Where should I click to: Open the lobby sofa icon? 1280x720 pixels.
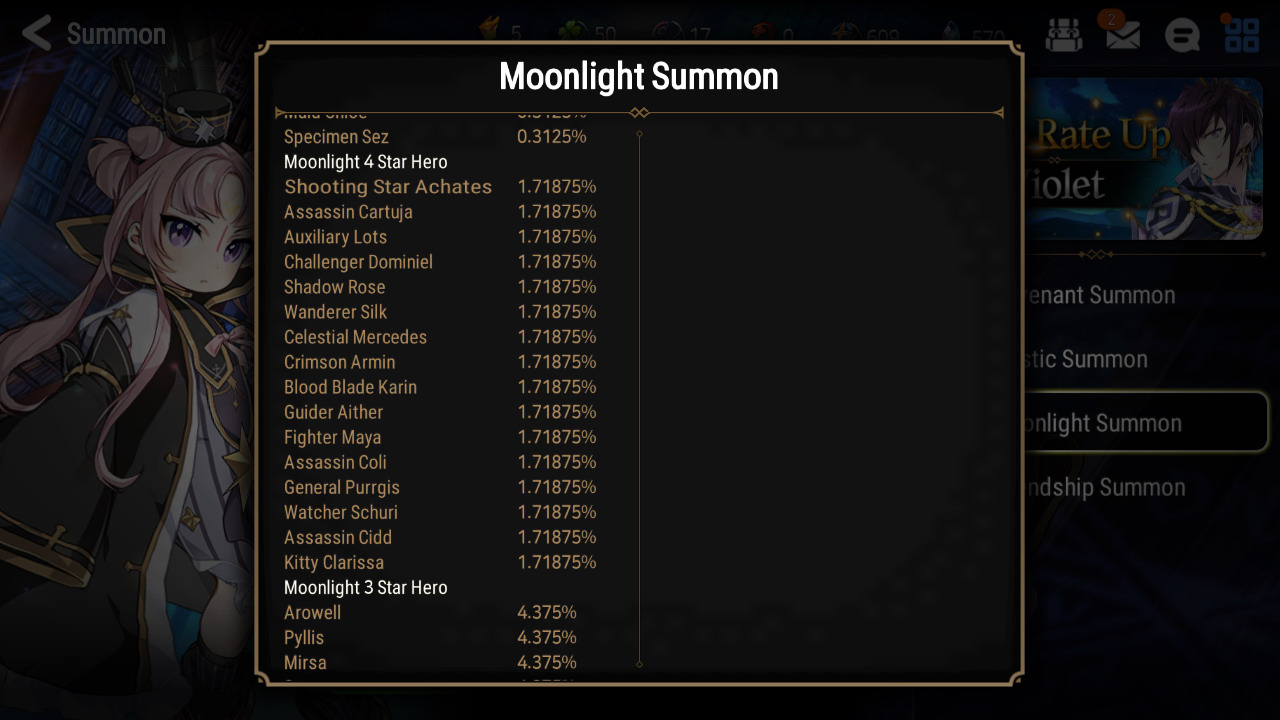pos(1064,35)
